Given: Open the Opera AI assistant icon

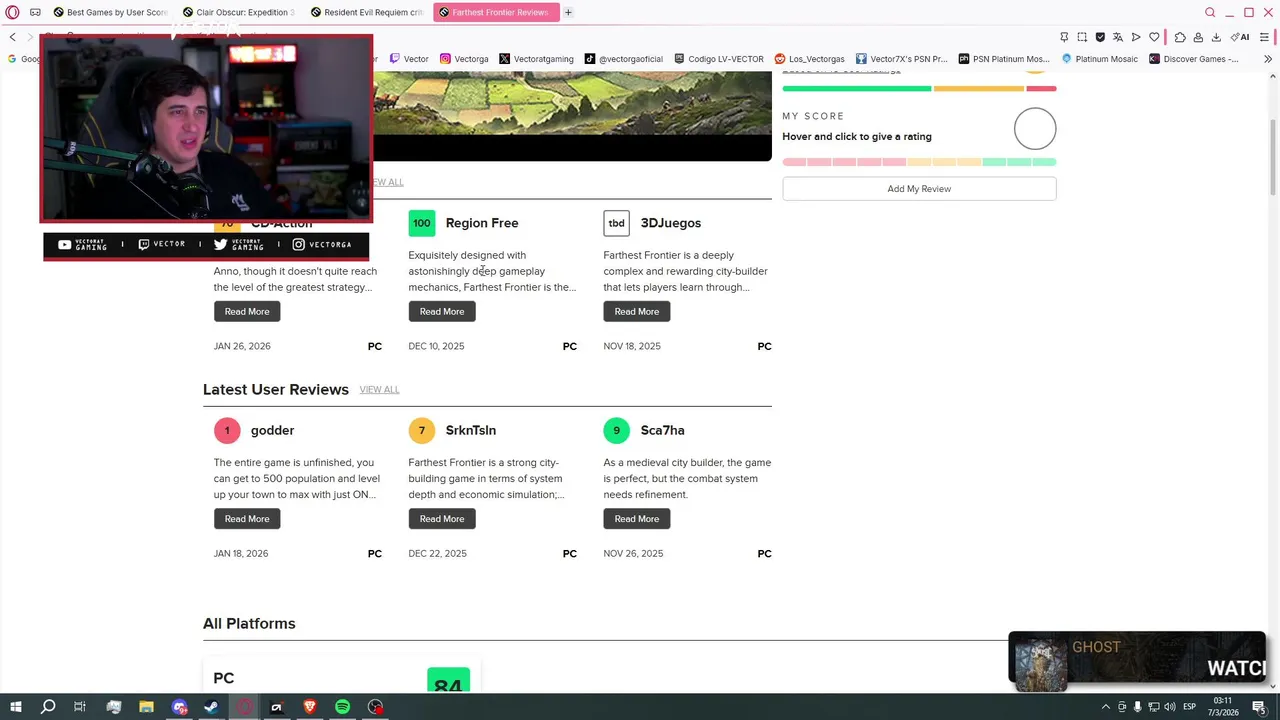Looking at the screenshot, I should tap(1240, 37).
